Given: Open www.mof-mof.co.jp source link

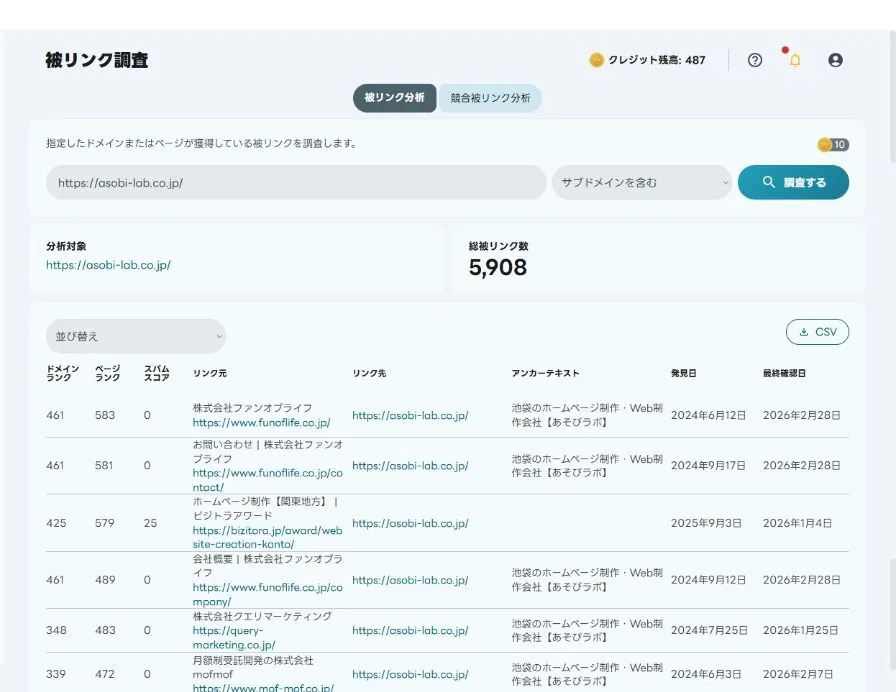Looking at the screenshot, I should coord(263,687).
